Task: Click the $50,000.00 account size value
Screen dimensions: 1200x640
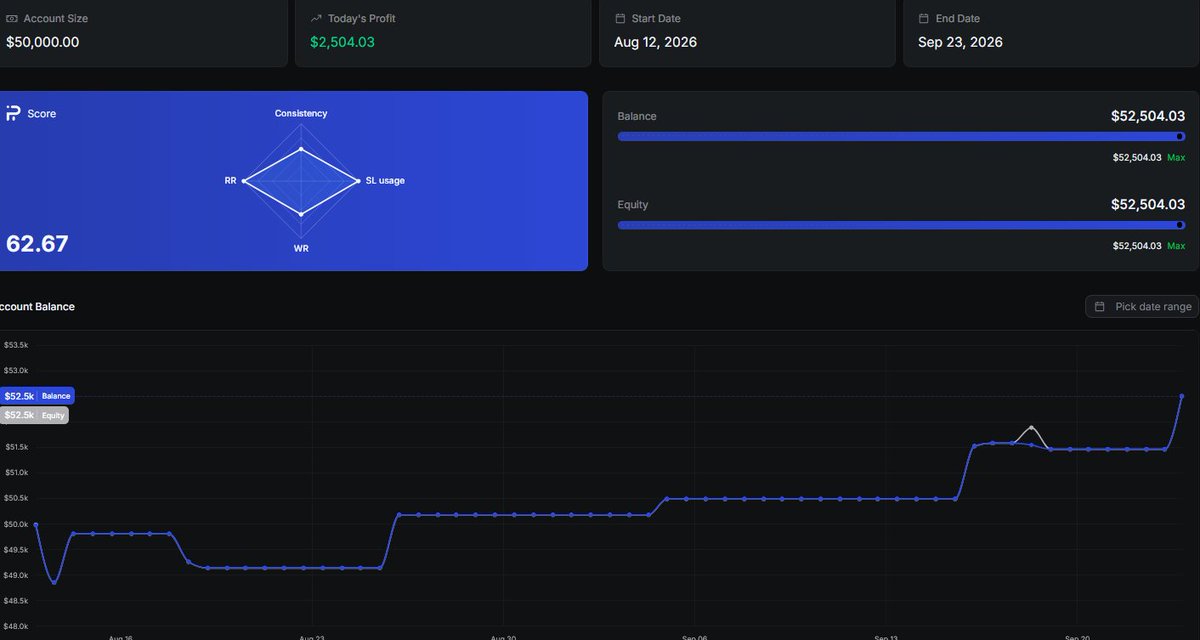Action: (x=43, y=42)
